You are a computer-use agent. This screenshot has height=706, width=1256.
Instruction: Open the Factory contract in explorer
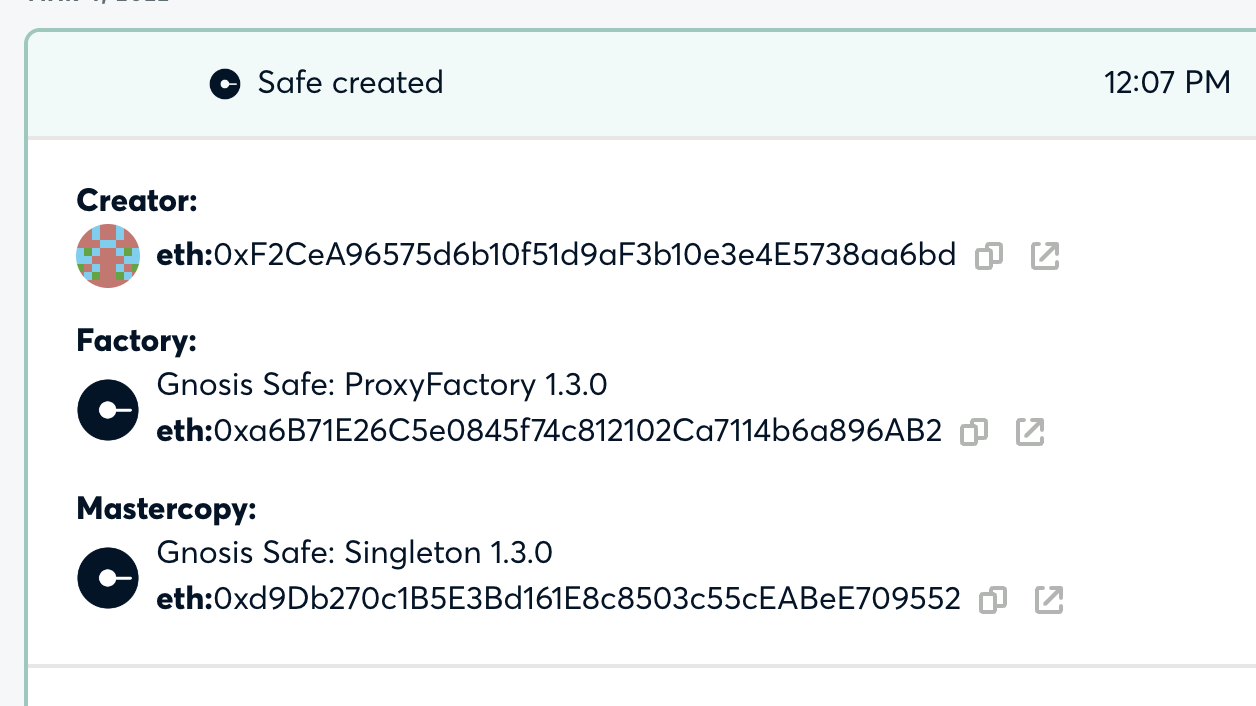[1030, 432]
